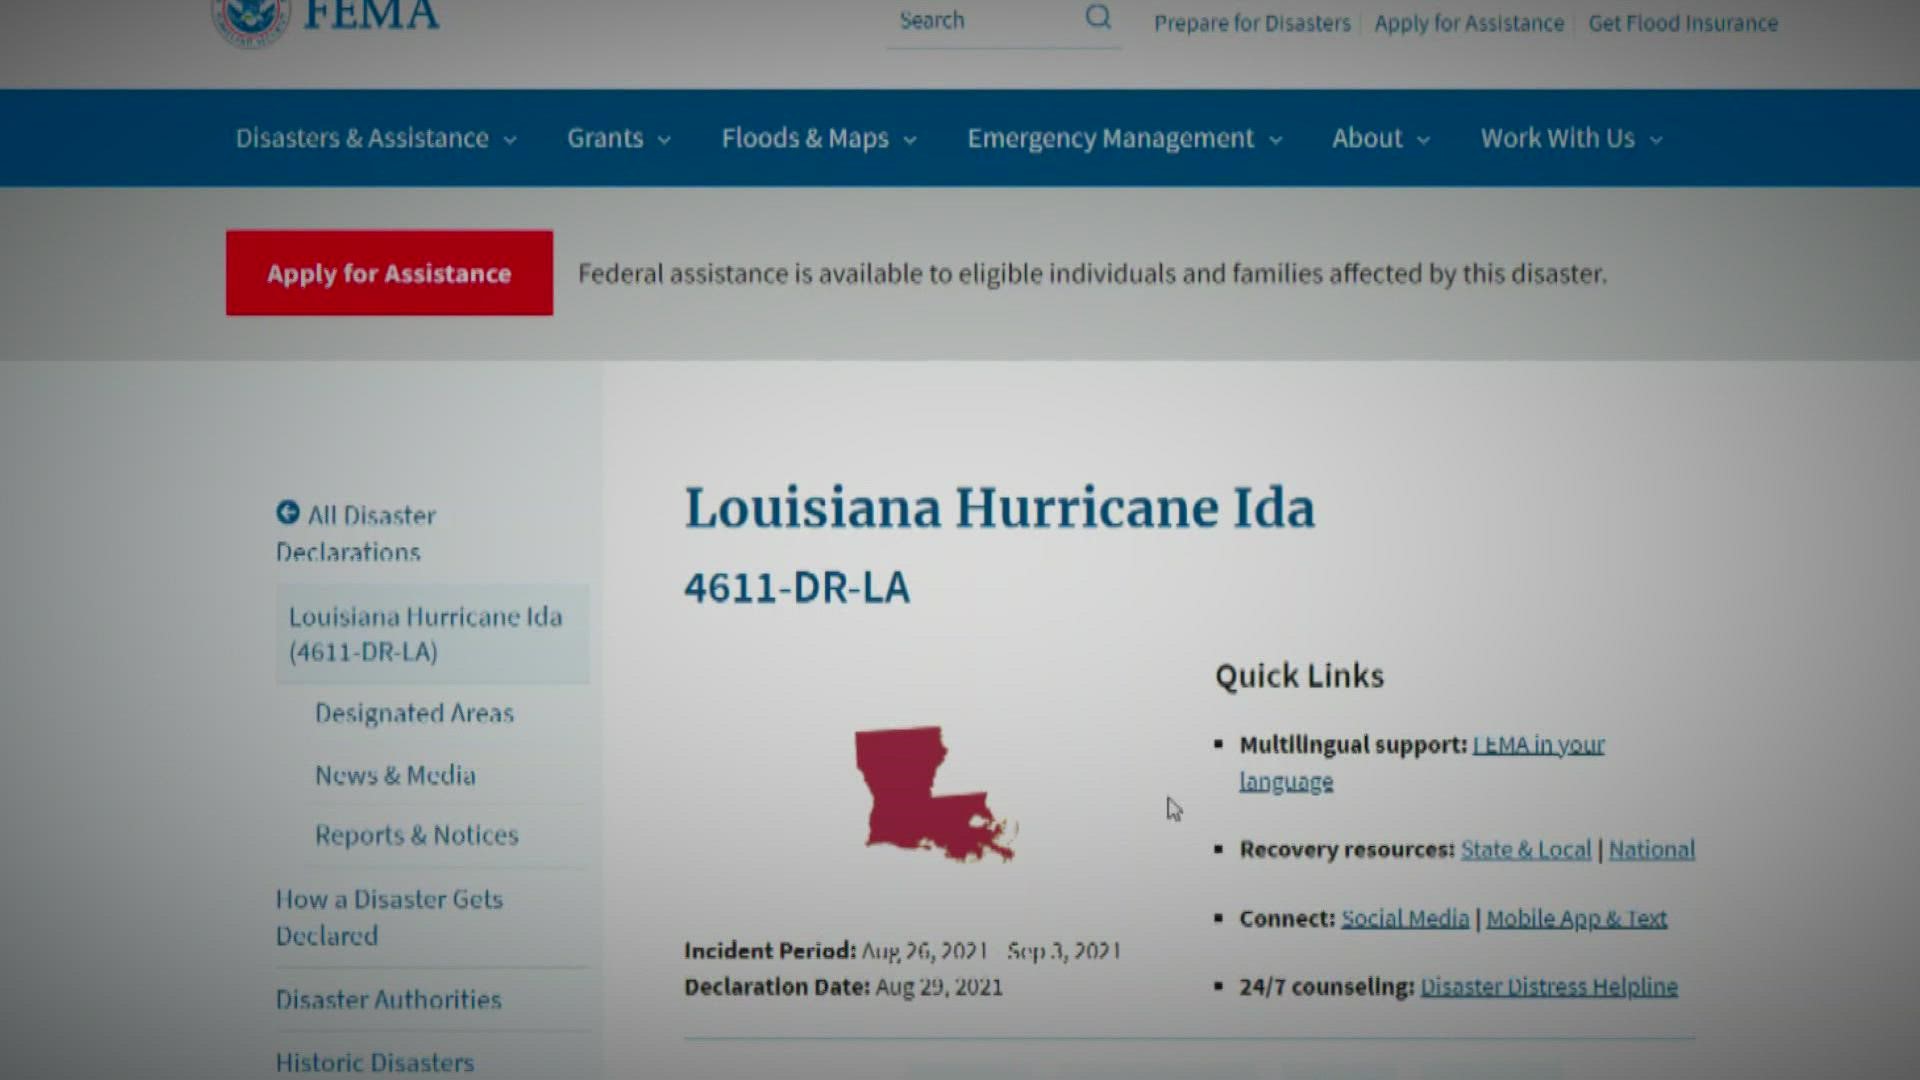
Task: Open Floods & Maps menu
Action: tap(819, 138)
